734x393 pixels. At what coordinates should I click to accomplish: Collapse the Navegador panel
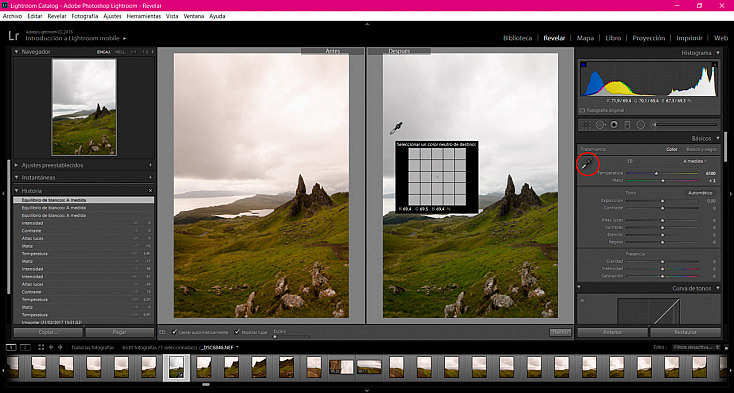(17, 52)
